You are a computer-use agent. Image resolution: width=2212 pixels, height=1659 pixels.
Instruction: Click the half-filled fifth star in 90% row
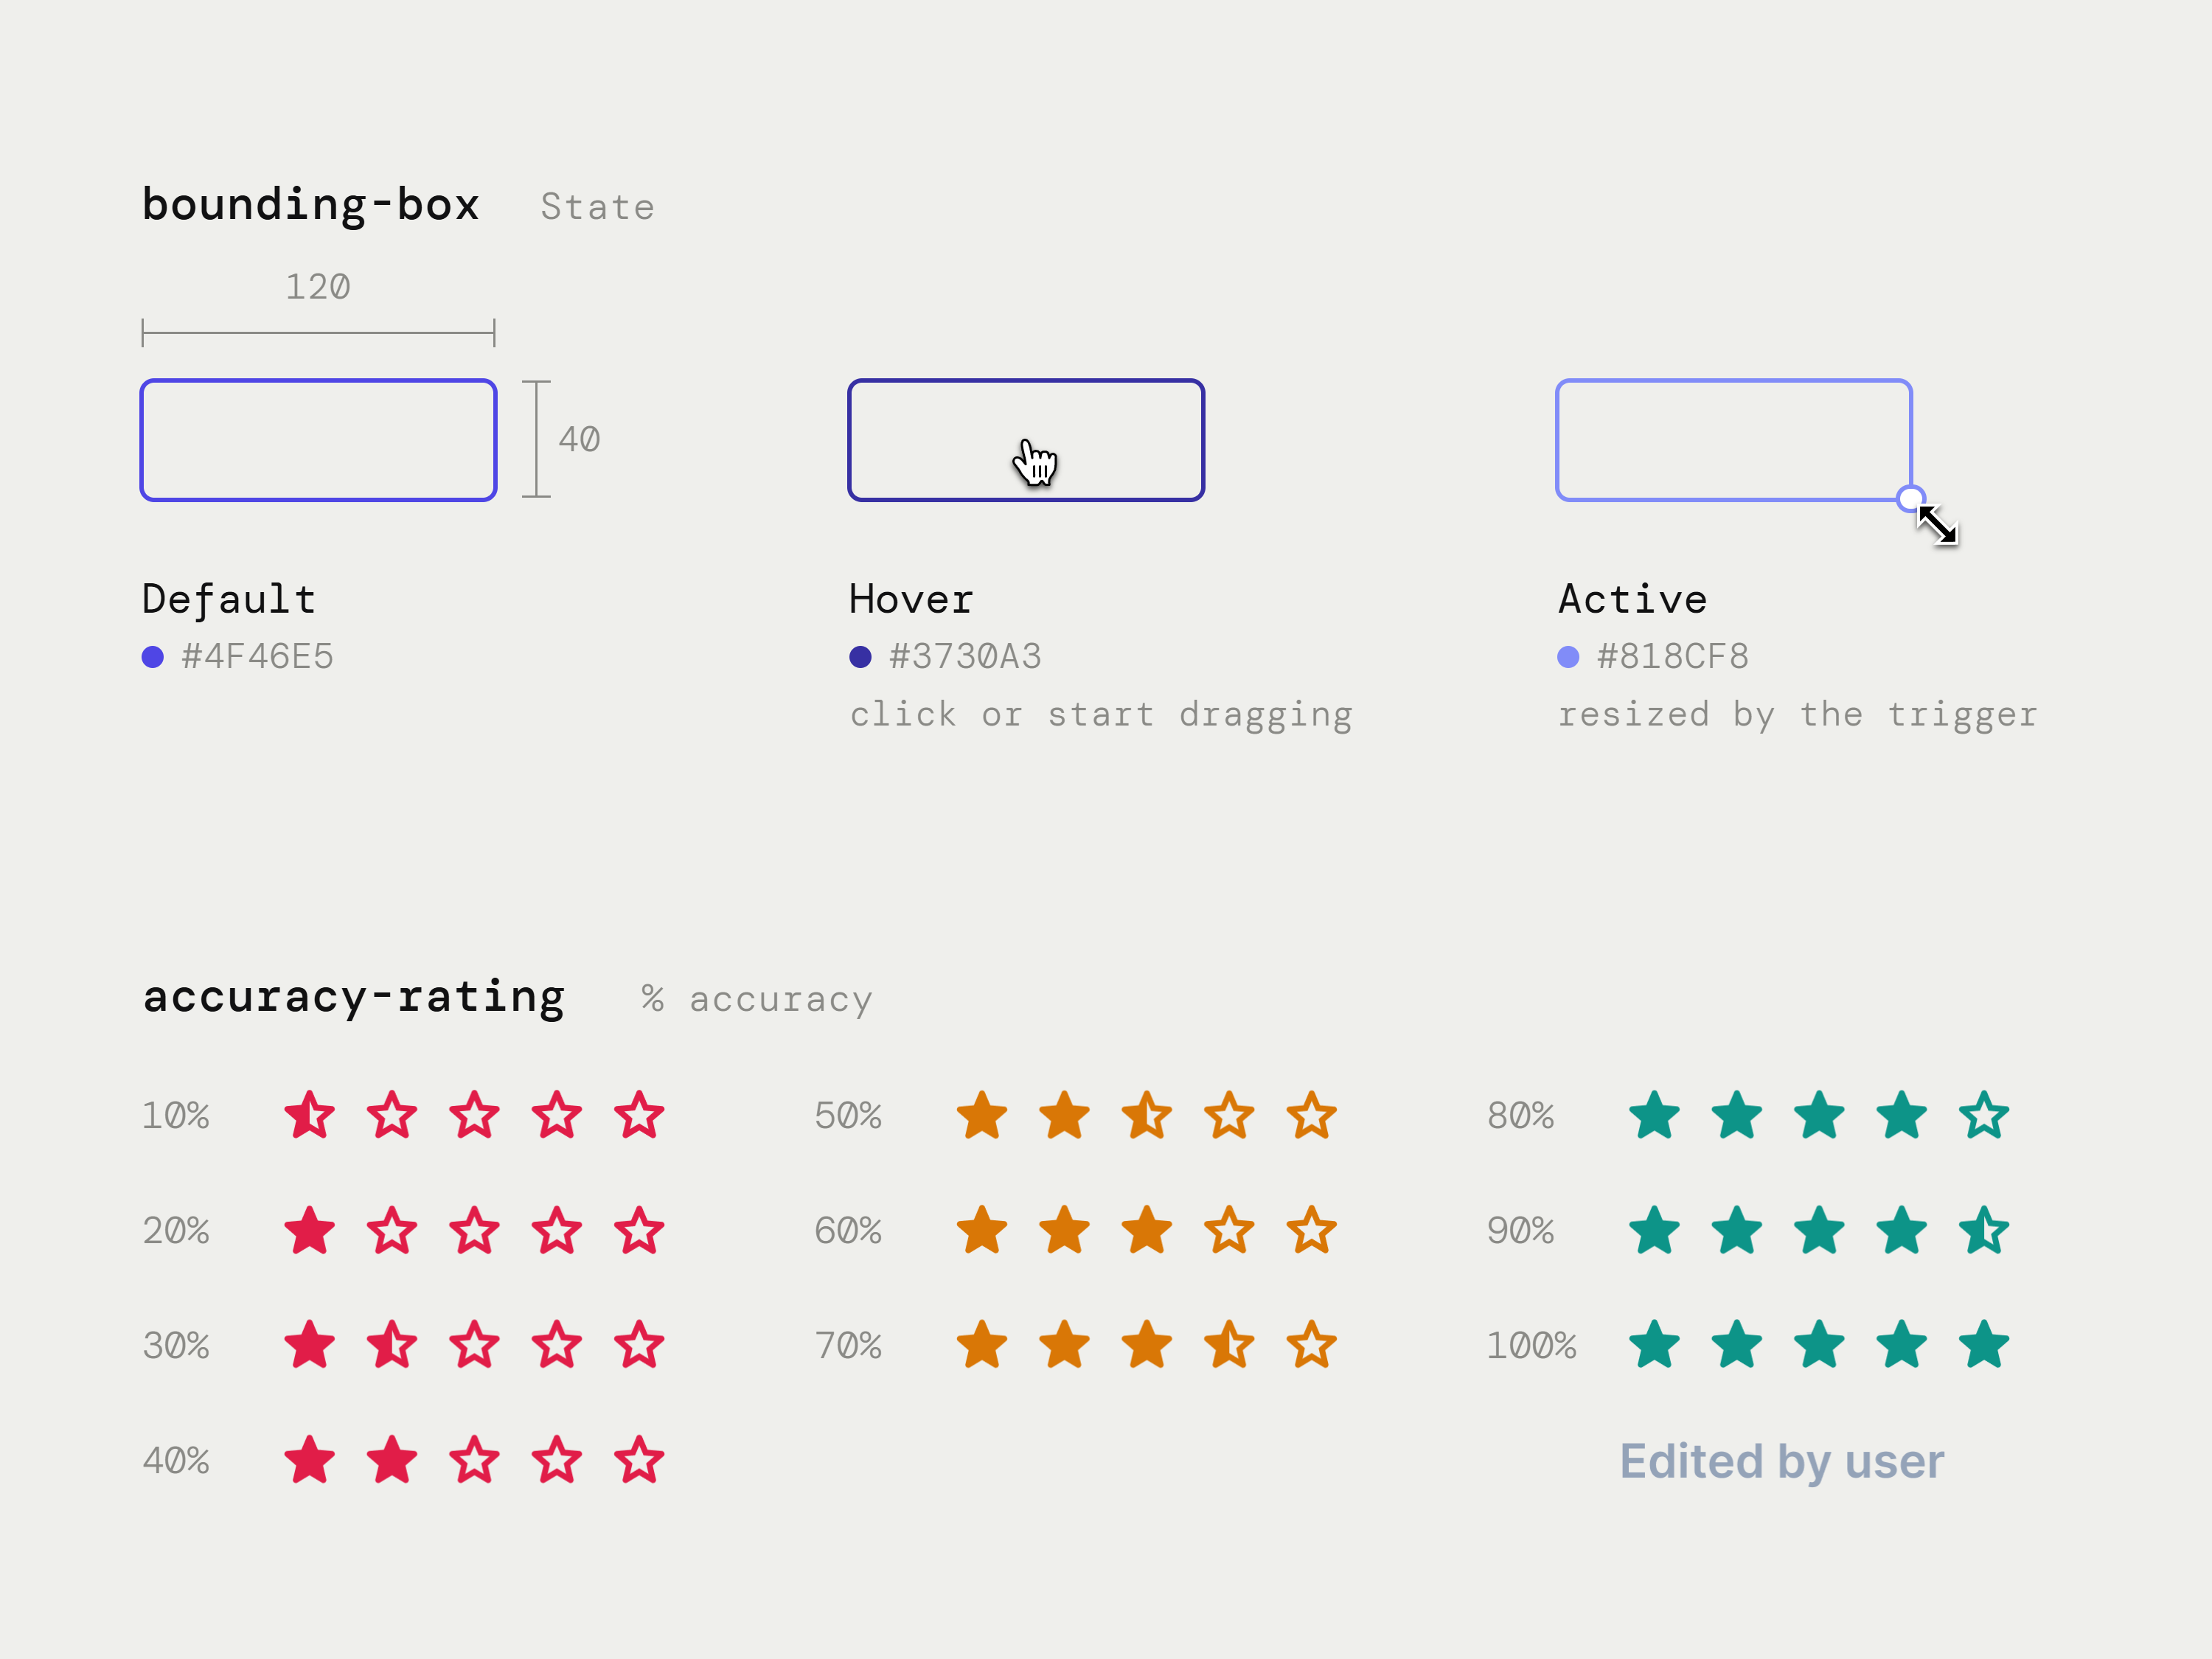click(x=1984, y=1230)
